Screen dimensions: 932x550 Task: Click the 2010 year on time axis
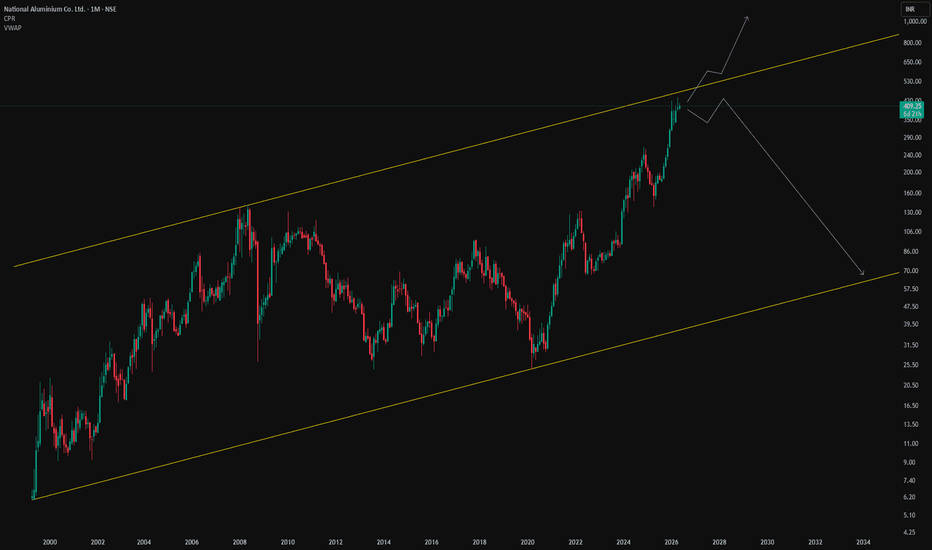click(x=288, y=542)
